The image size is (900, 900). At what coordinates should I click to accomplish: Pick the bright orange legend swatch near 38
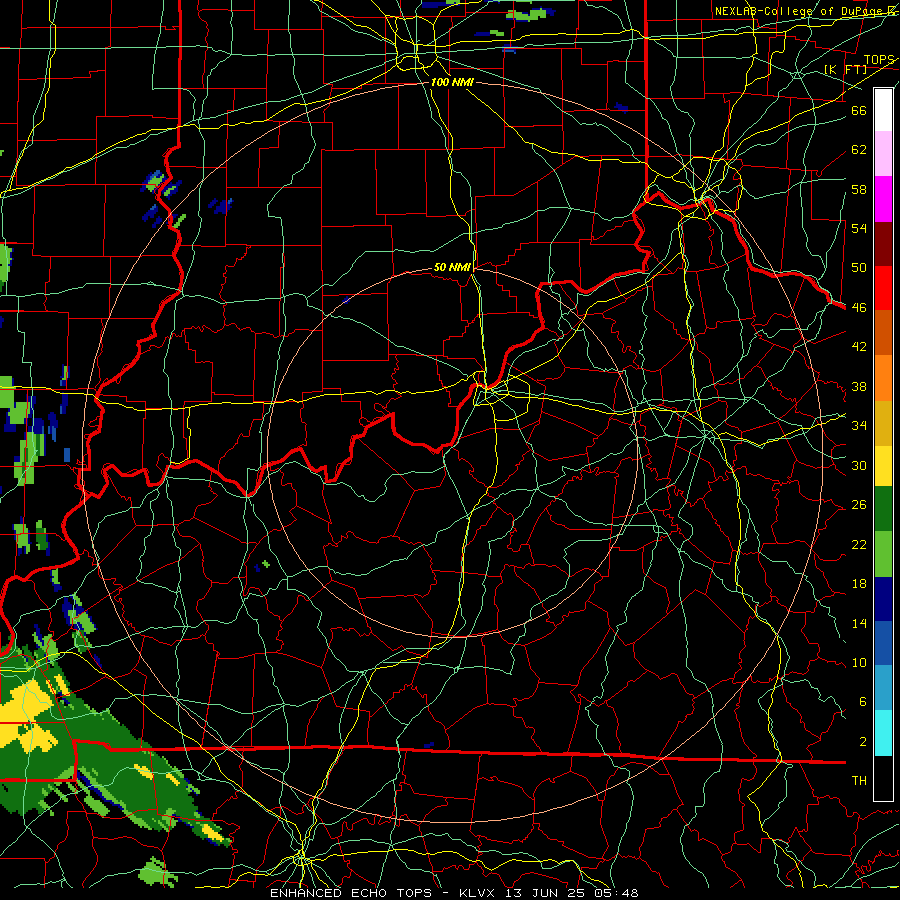point(883,377)
